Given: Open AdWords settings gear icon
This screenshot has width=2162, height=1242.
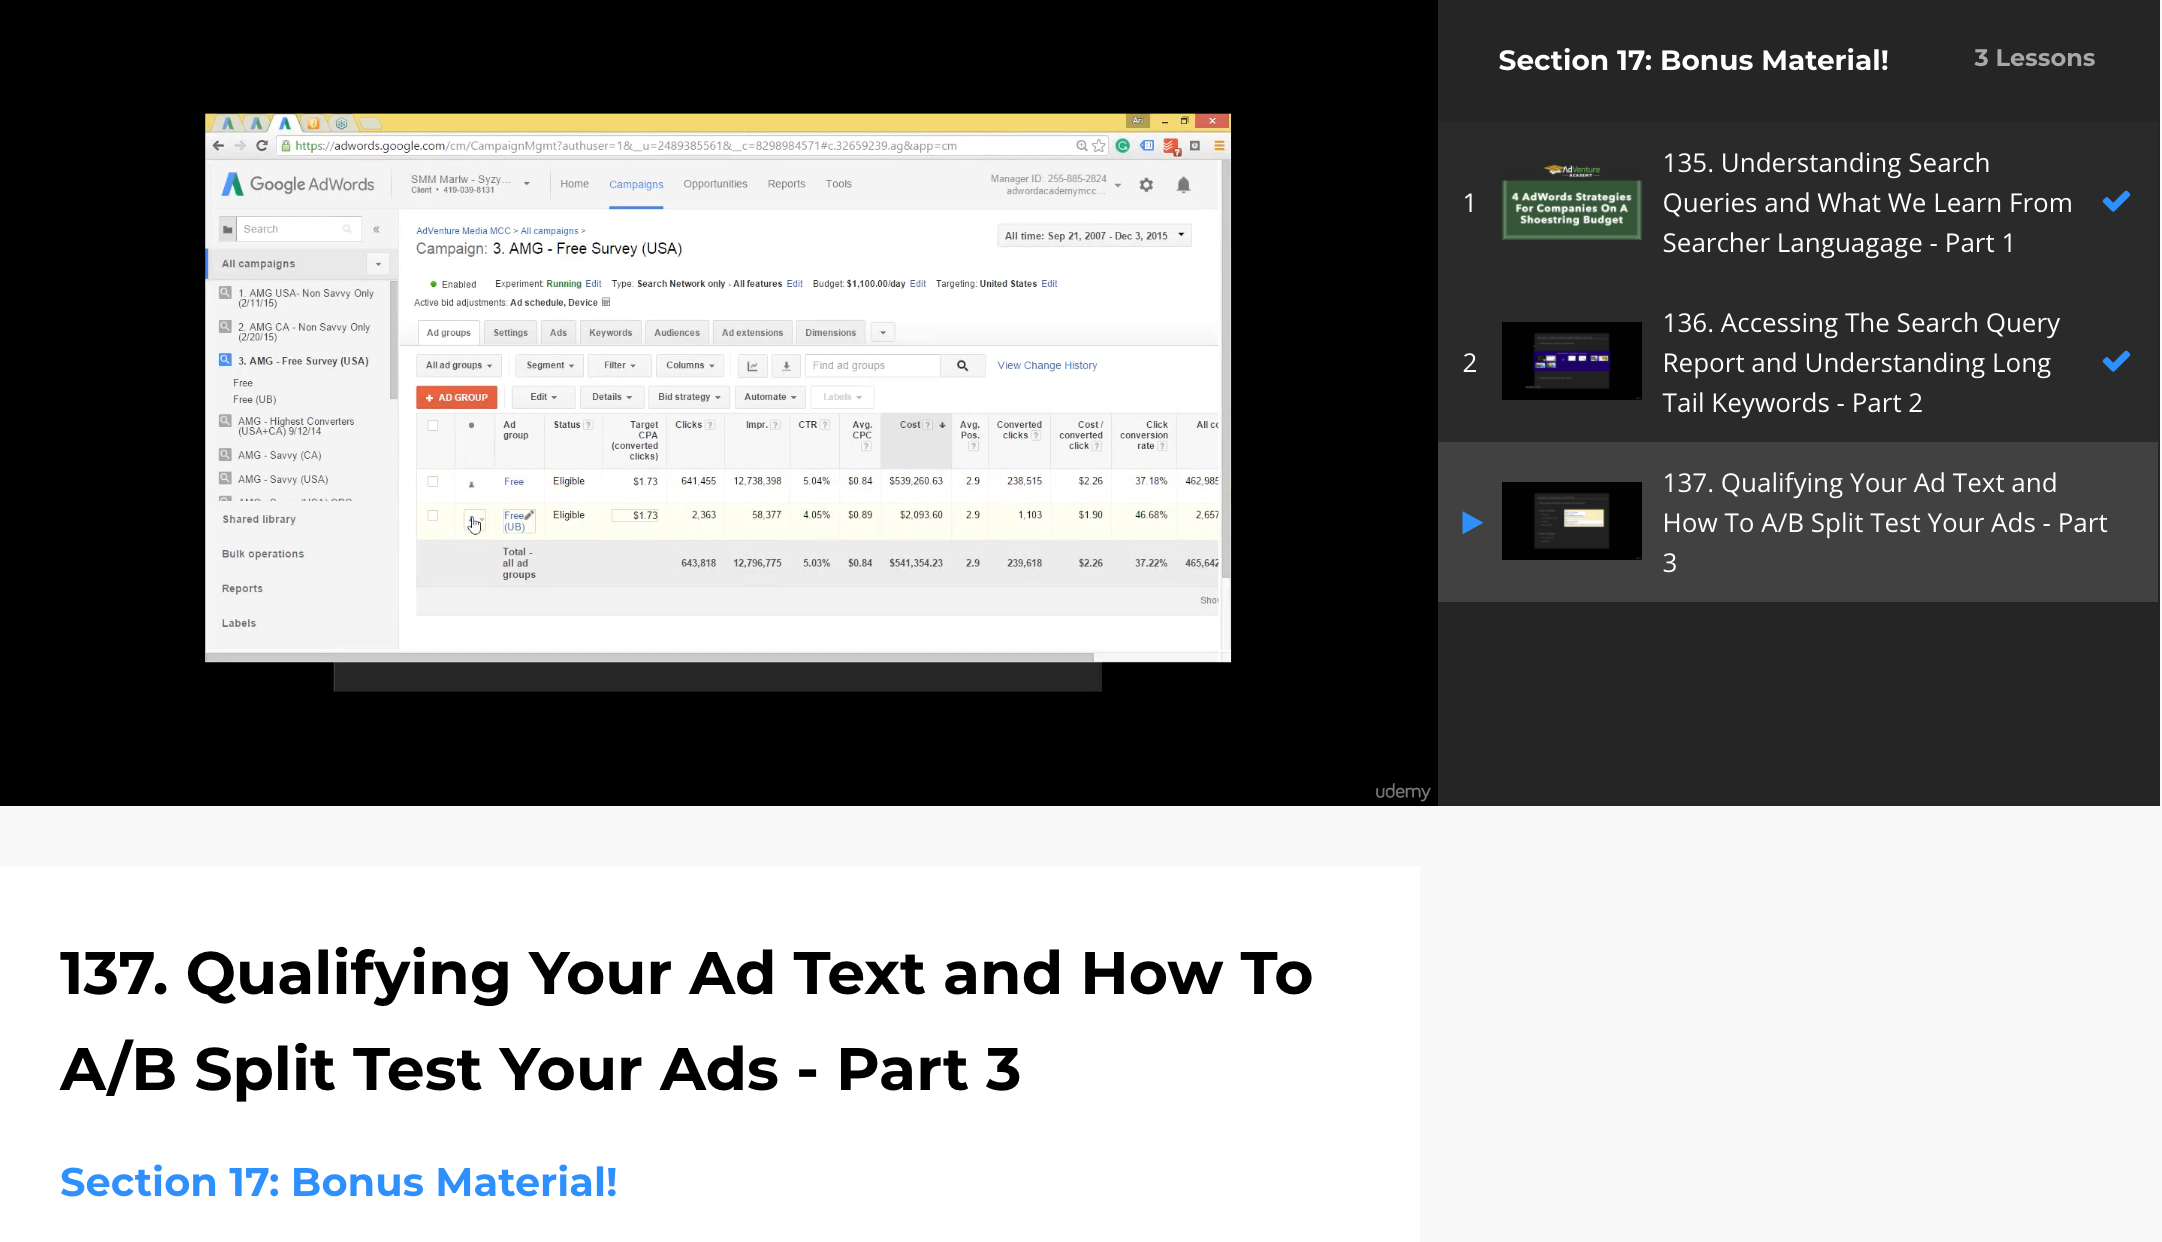Looking at the screenshot, I should point(1146,185).
